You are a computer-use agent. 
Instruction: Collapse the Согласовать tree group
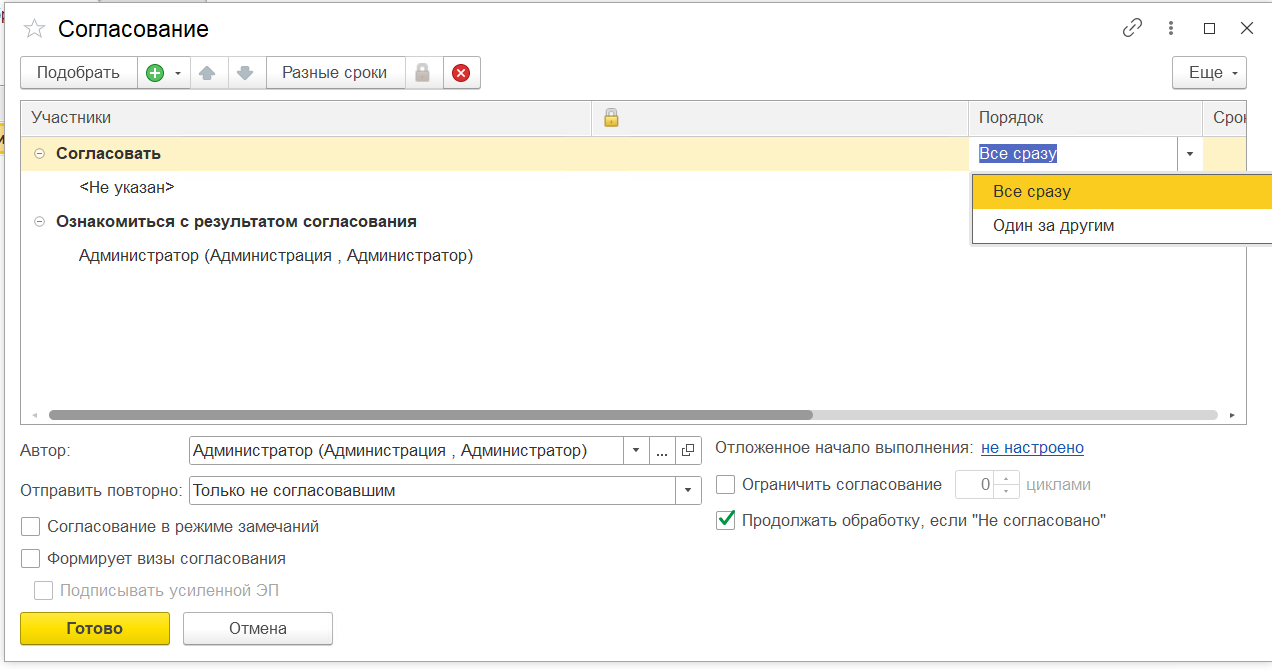(x=39, y=154)
